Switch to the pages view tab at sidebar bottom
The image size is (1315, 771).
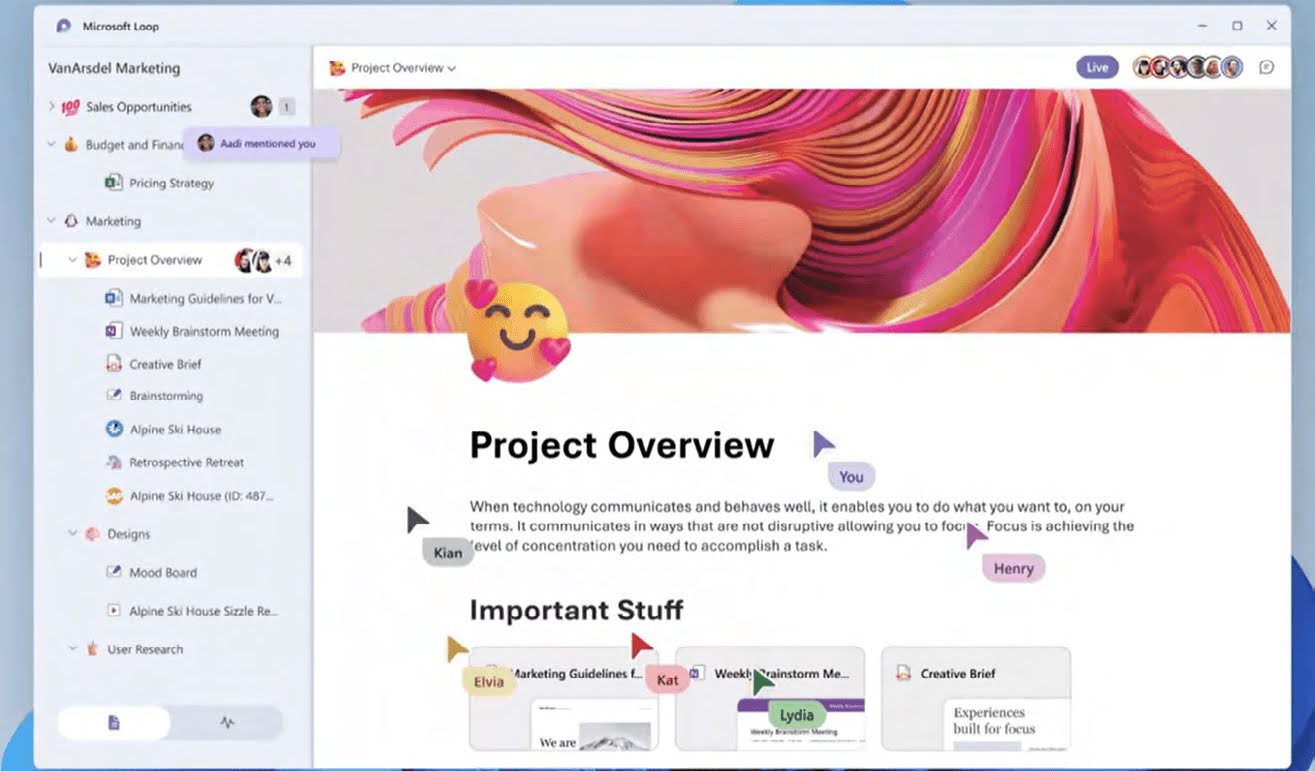pyautogui.click(x=114, y=723)
